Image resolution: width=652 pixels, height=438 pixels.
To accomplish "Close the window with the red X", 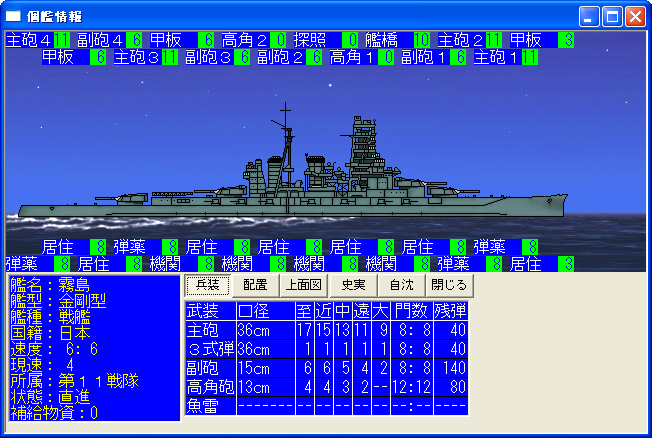I will (635, 17).
